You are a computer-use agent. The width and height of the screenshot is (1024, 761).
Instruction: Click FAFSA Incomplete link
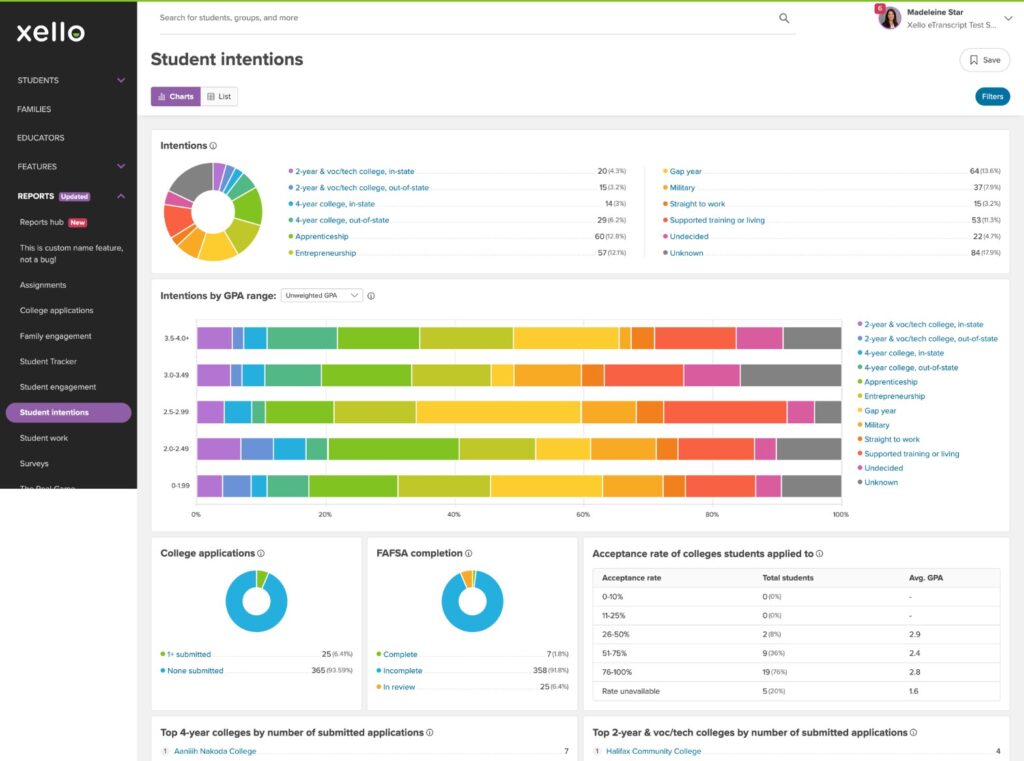coord(402,670)
